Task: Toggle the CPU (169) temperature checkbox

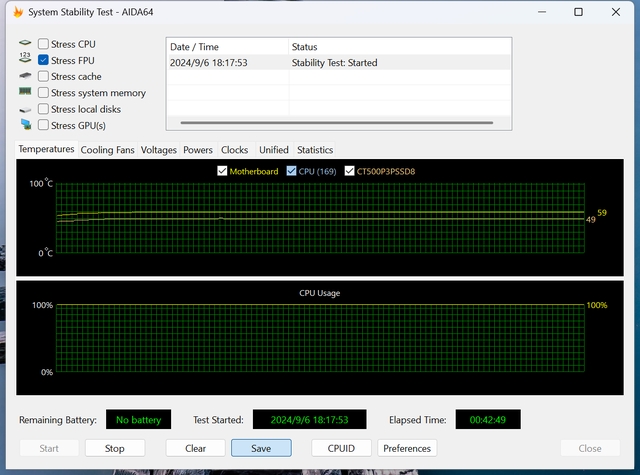Action: pos(291,171)
